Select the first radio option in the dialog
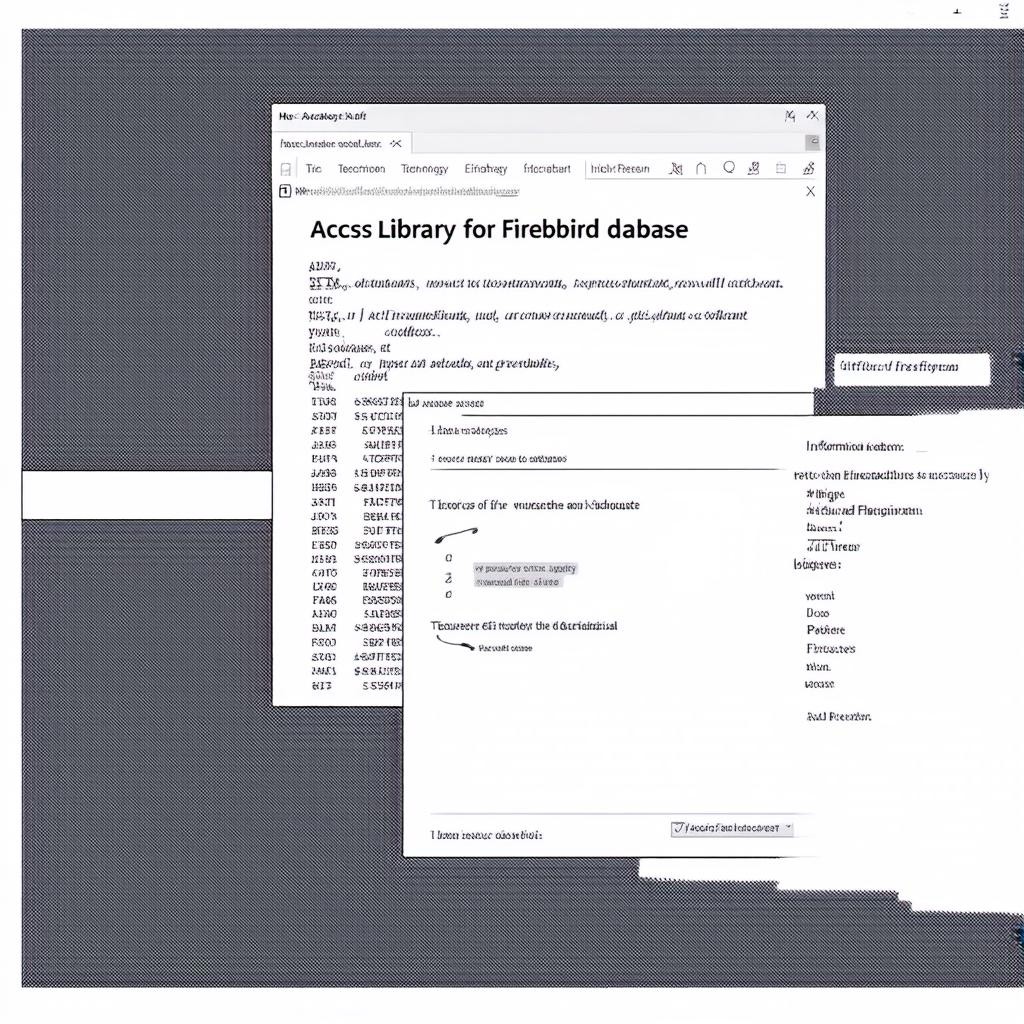Image resolution: width=1024 pixels, height=1024 pixels. pos(448,558)
